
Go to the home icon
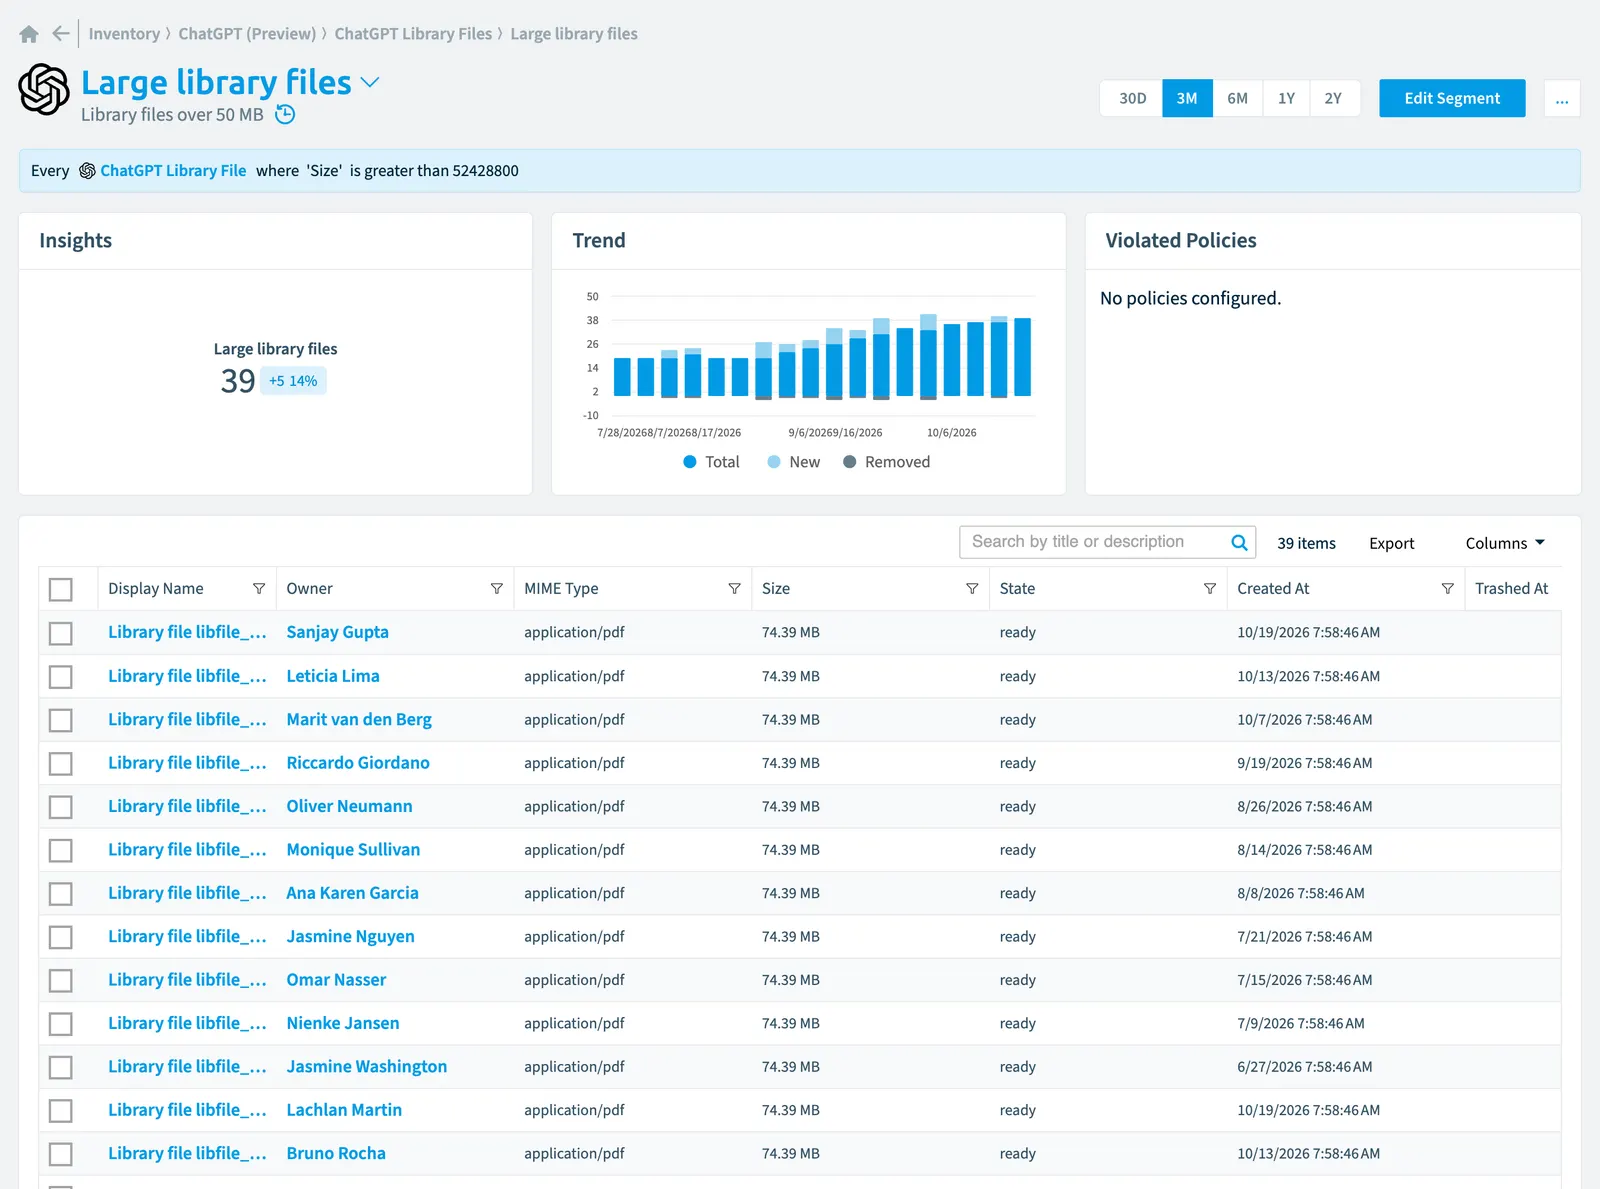pyautogui.click(x=29, y=34)
